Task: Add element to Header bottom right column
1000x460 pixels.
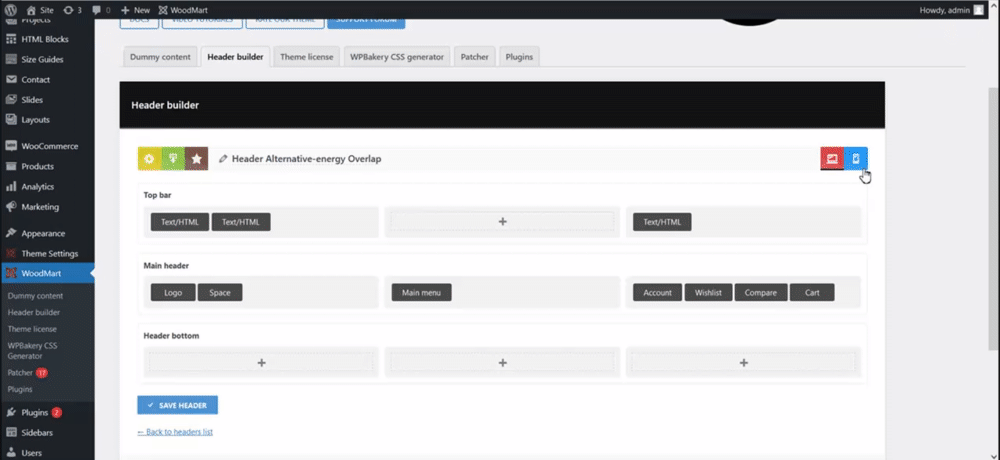Action: click(744, 363)
